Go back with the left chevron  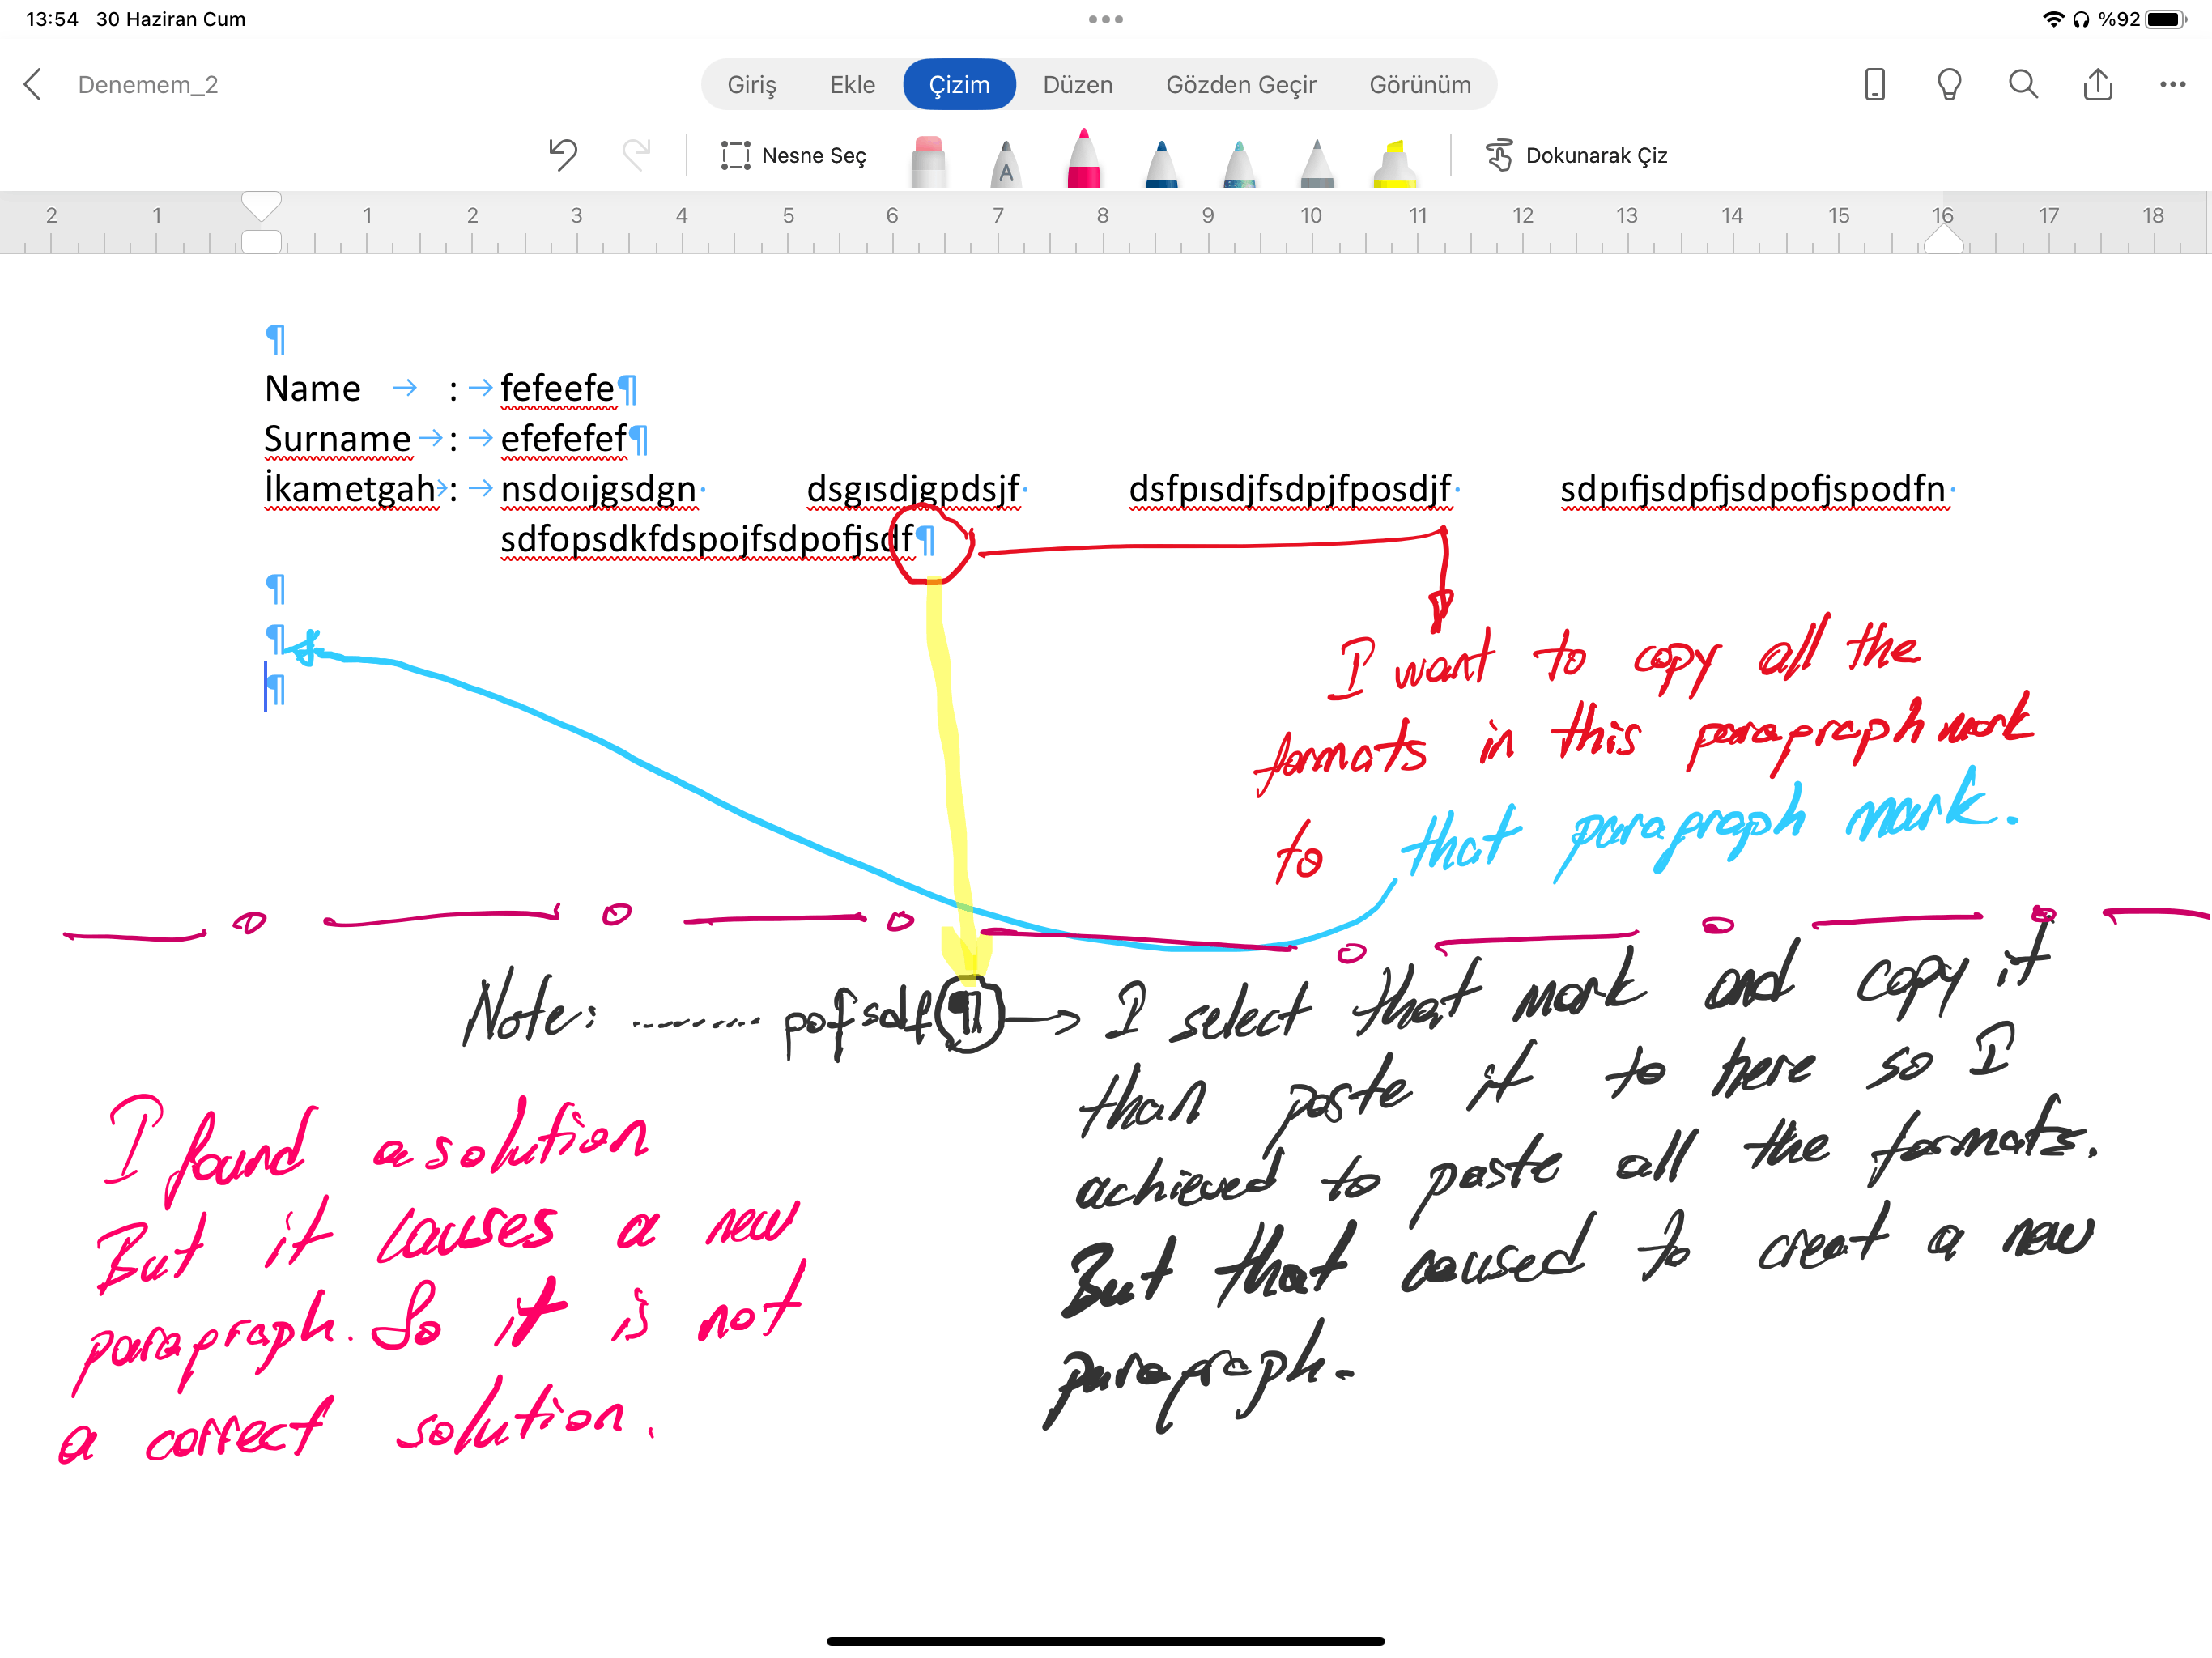click(x=33, y=84)
